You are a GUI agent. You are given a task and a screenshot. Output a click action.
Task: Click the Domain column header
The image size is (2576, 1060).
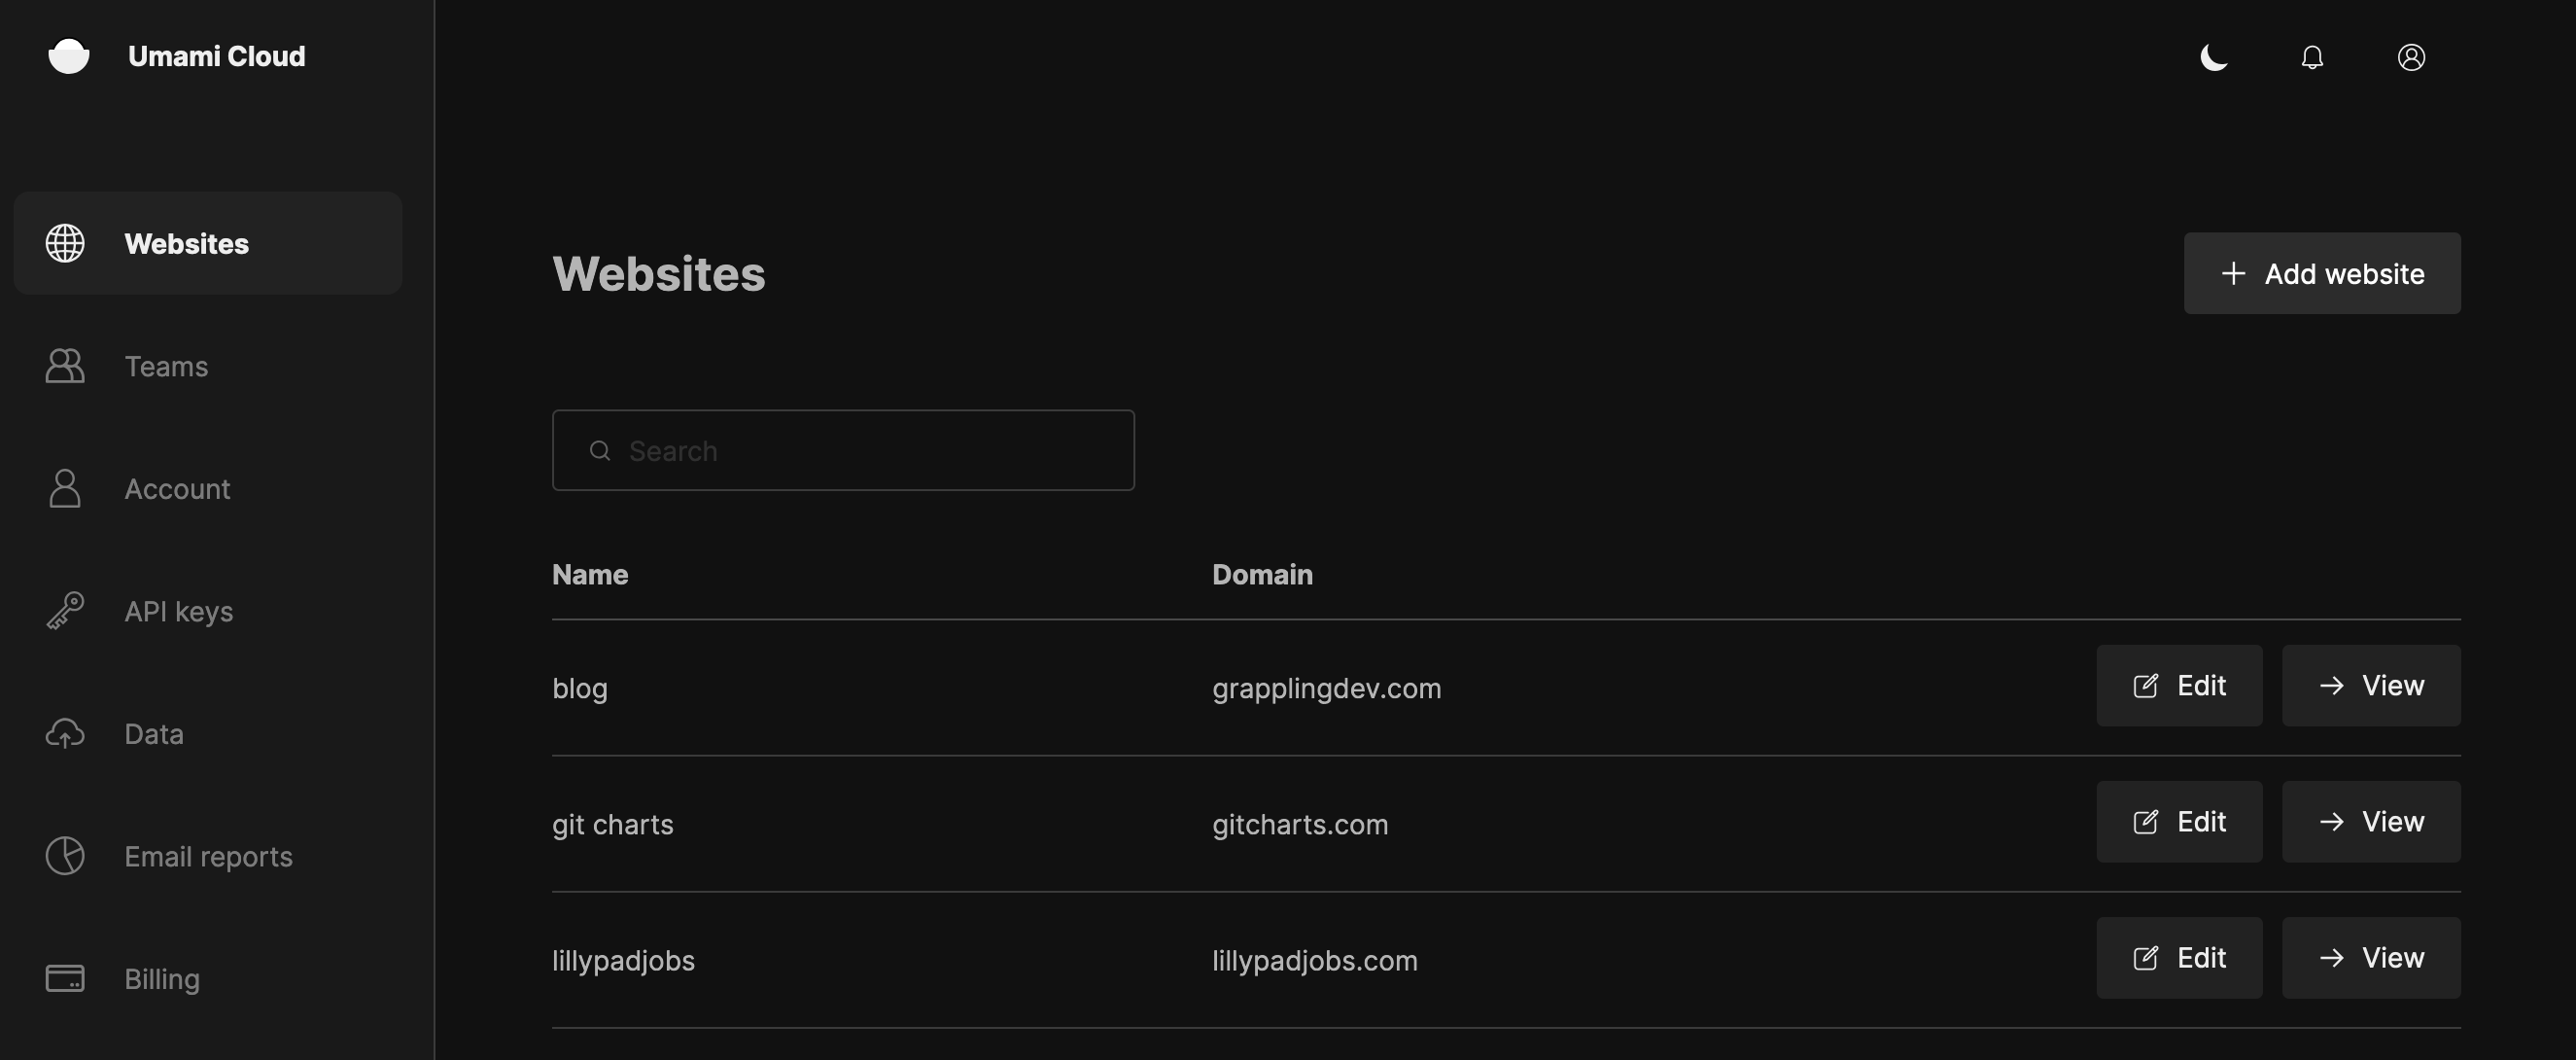tap(1261, 575)
